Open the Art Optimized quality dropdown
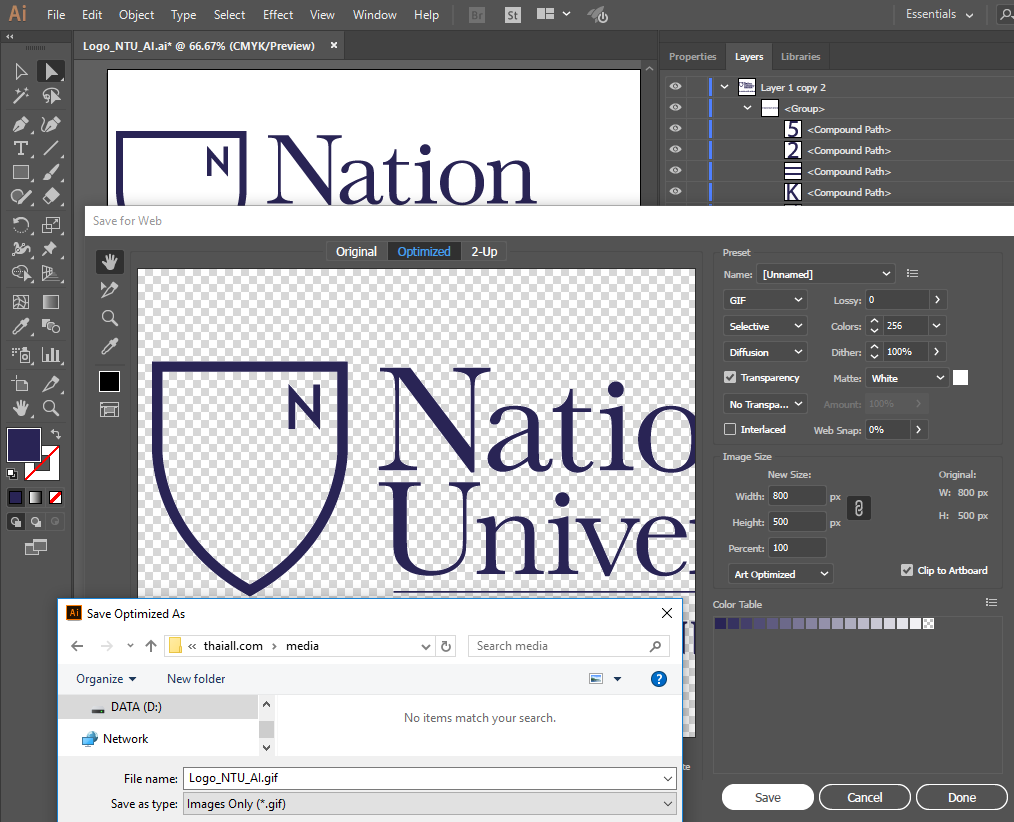The width and height of the screenshot is (1014, 822). 781,574
